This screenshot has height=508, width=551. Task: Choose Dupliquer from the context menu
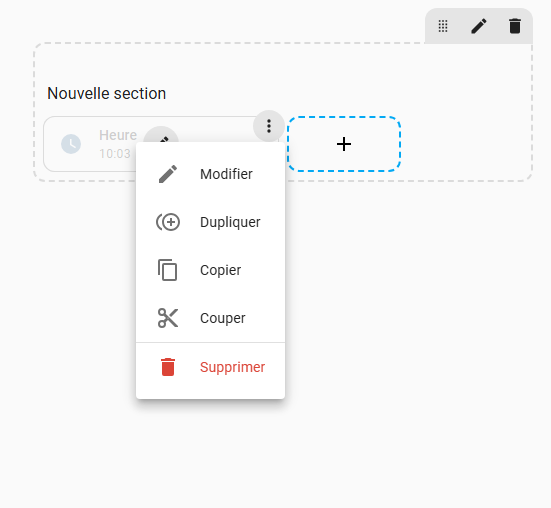[x=210, y=222]
